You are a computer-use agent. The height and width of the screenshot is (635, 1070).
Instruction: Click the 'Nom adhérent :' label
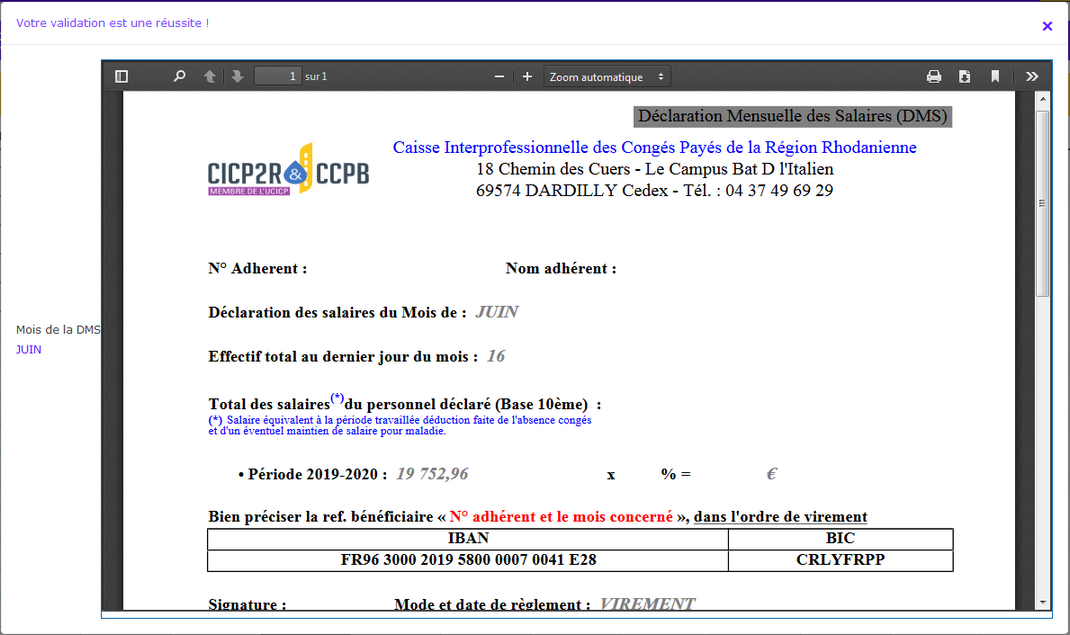(x=561, y=269)
